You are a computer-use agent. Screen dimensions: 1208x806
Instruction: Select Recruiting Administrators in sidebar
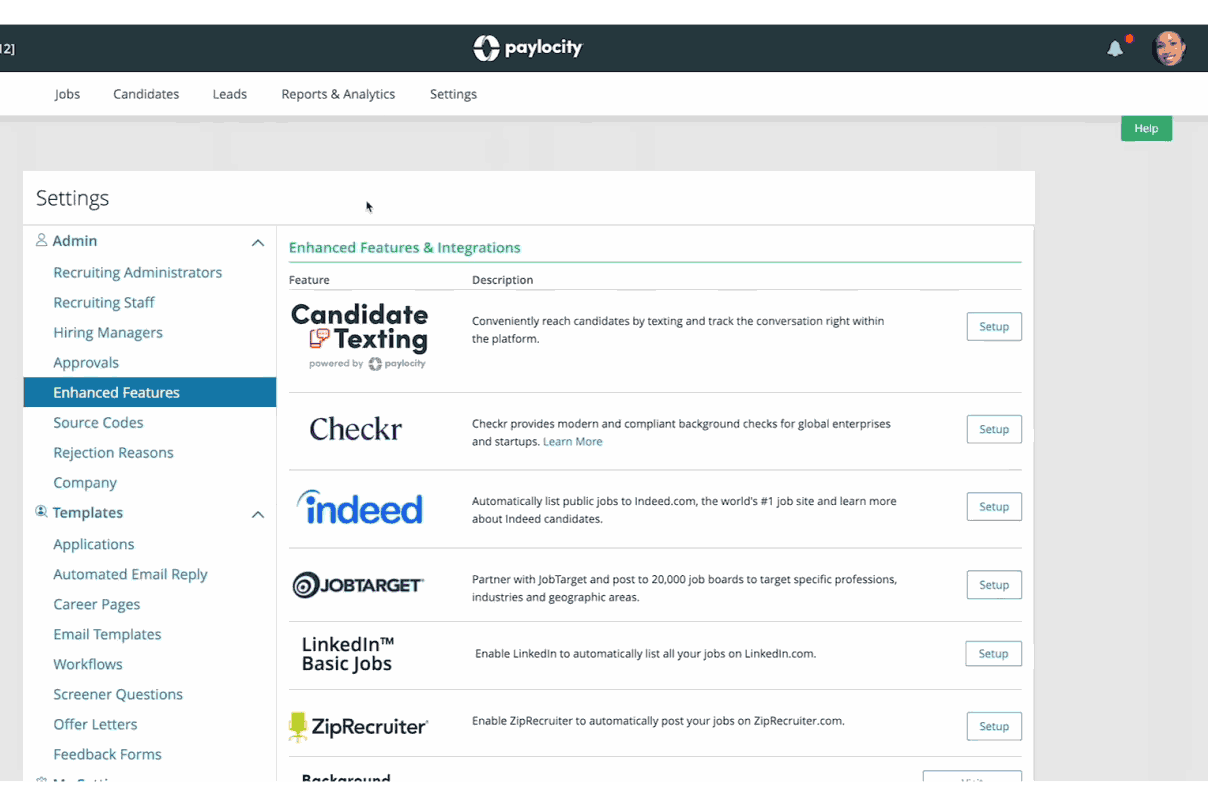click(x=138, y=272)
